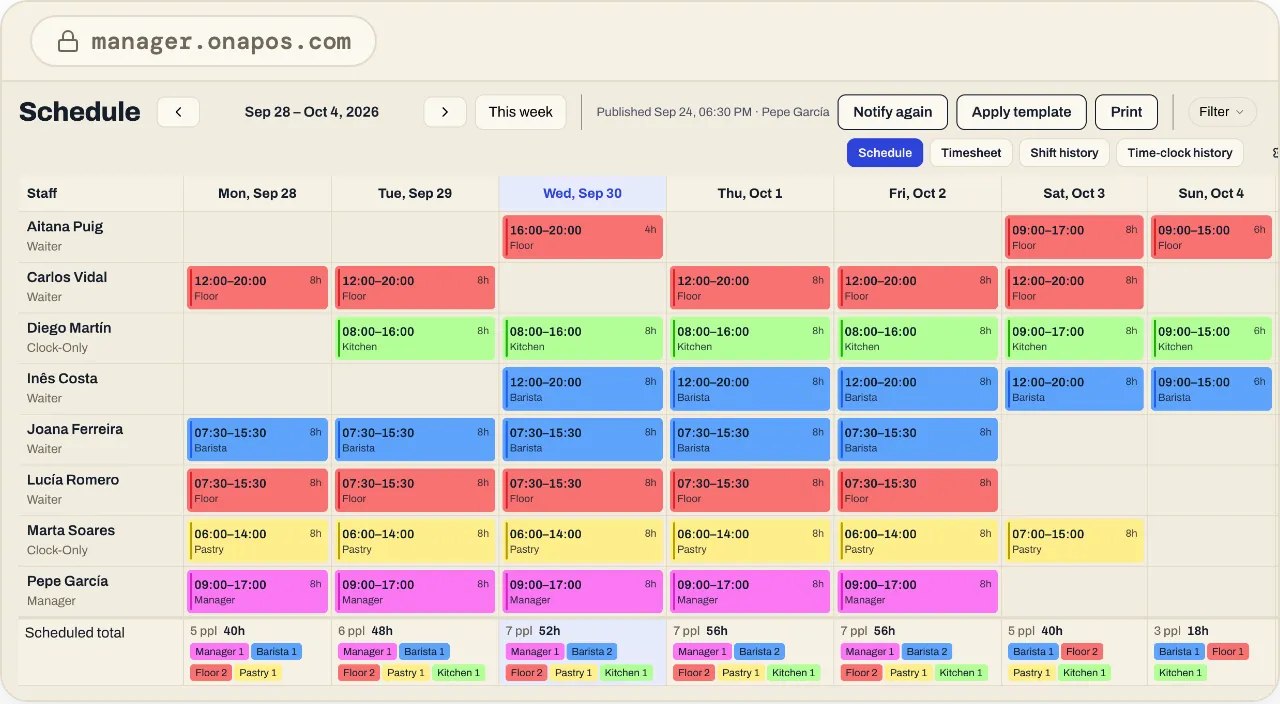Image resolution: width=1280 pixels, height=704 pixels.
Task: Open Lucía Romero's Friday 07:30–15:30 shift
Action: click(917, 491)
